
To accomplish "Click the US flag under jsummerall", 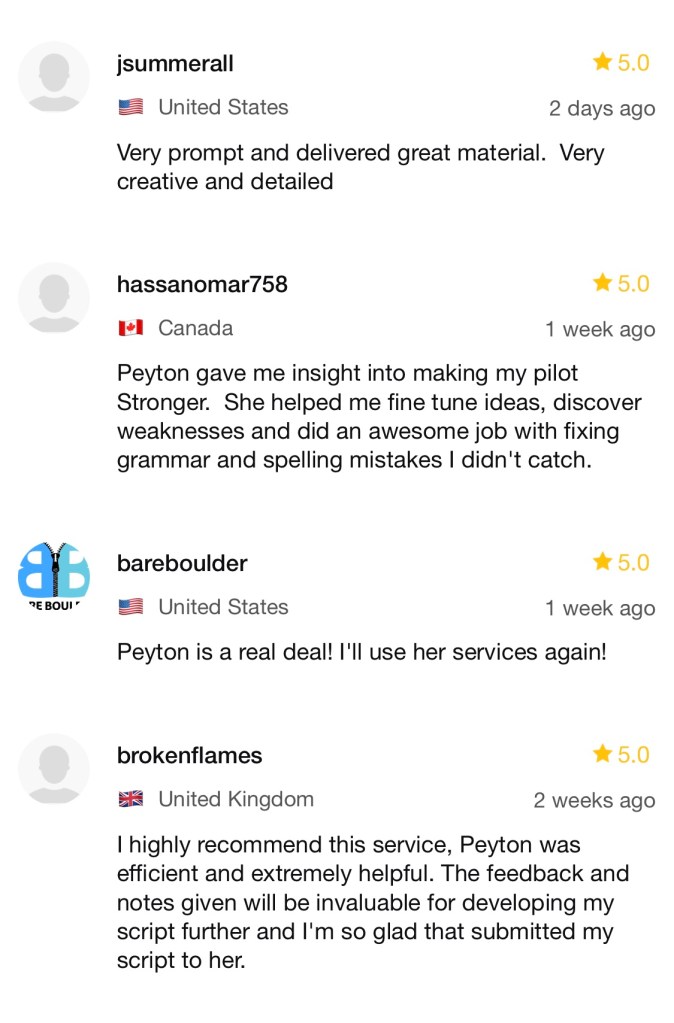I will click(130, 108).
